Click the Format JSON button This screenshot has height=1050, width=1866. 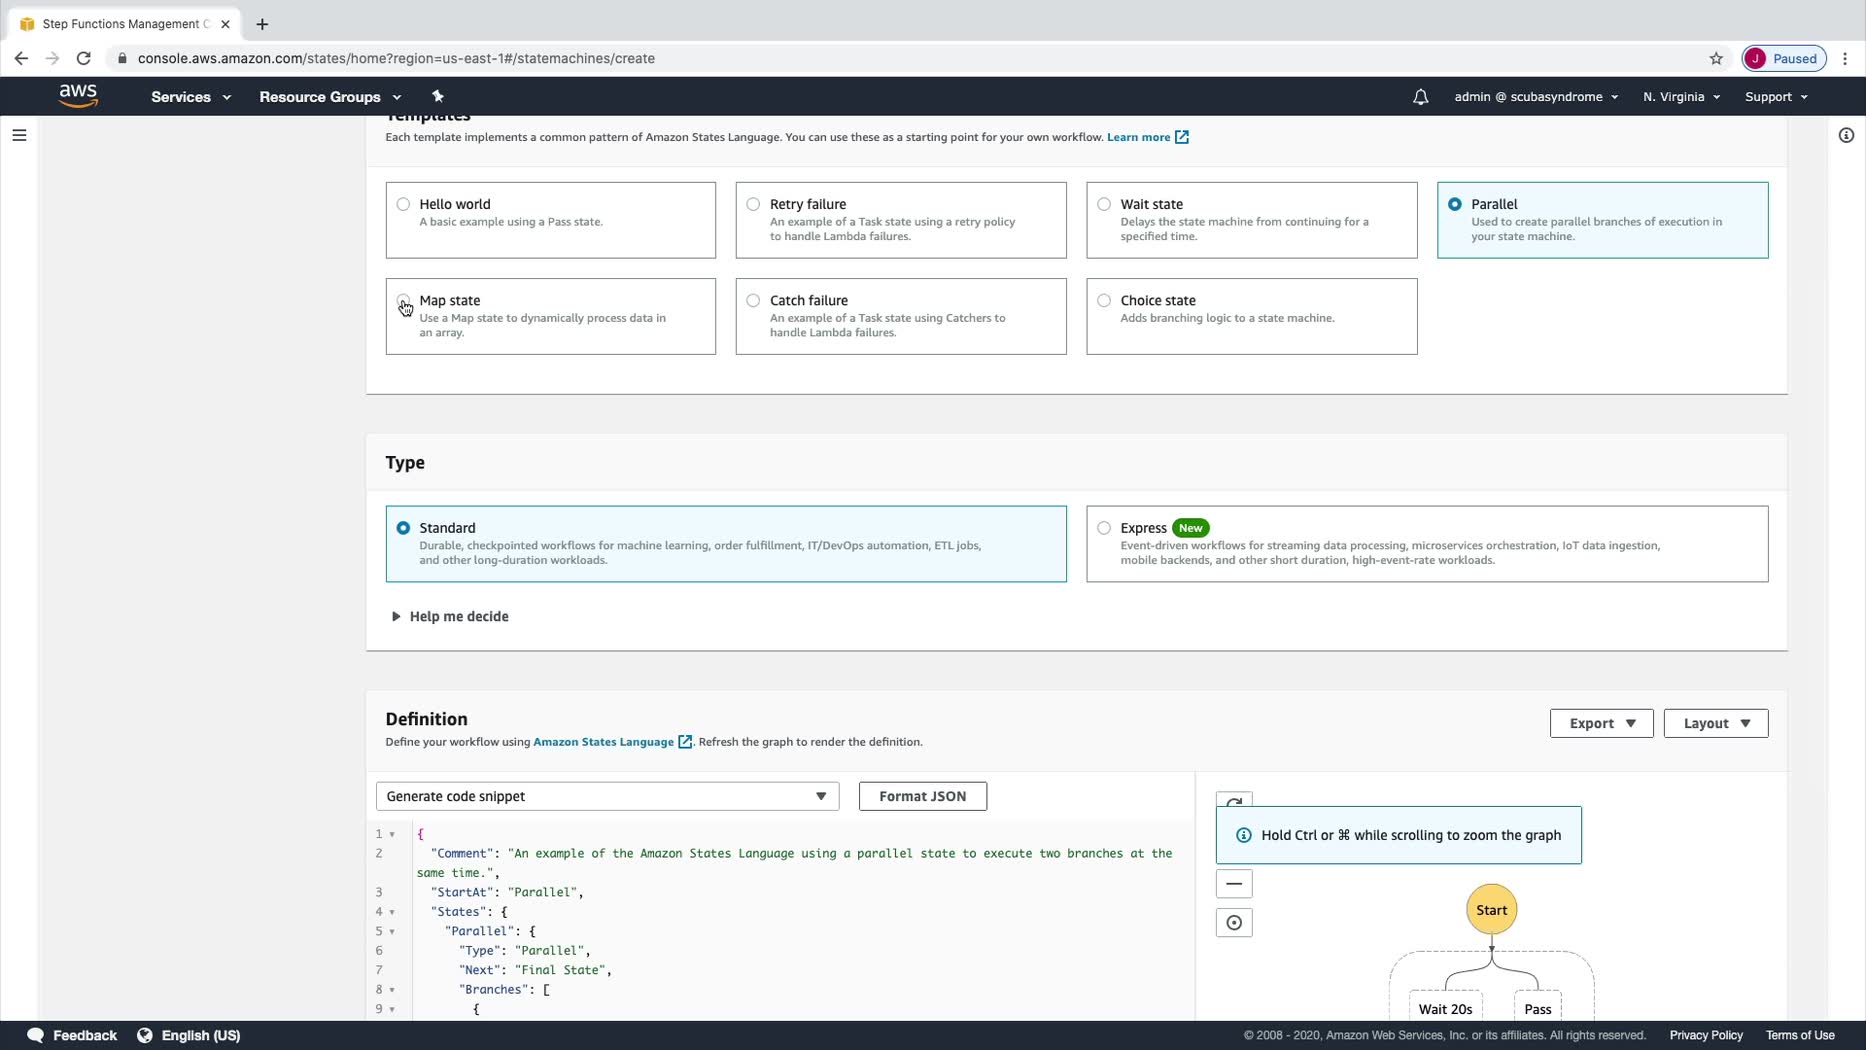pos(922,796)
